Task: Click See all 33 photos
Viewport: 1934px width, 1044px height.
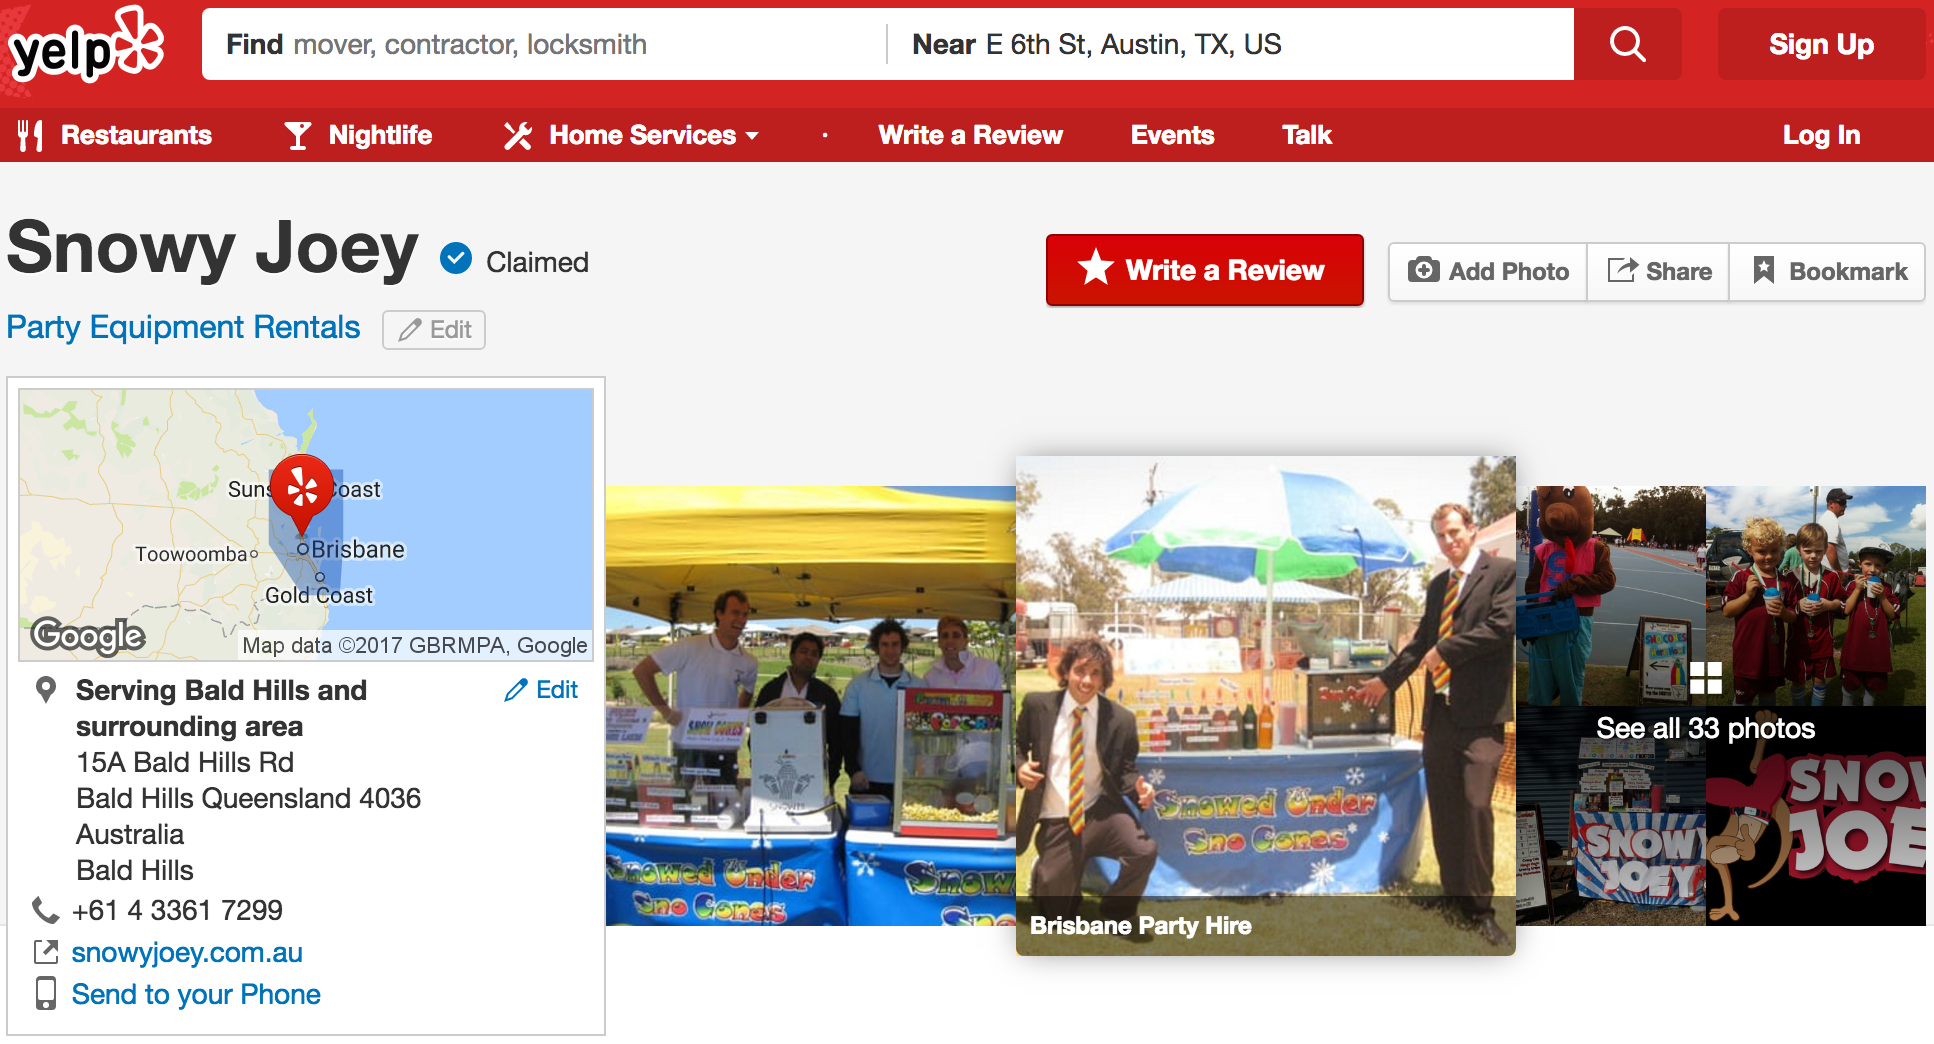Action: pyautogui.click(x=1705, y=728)
